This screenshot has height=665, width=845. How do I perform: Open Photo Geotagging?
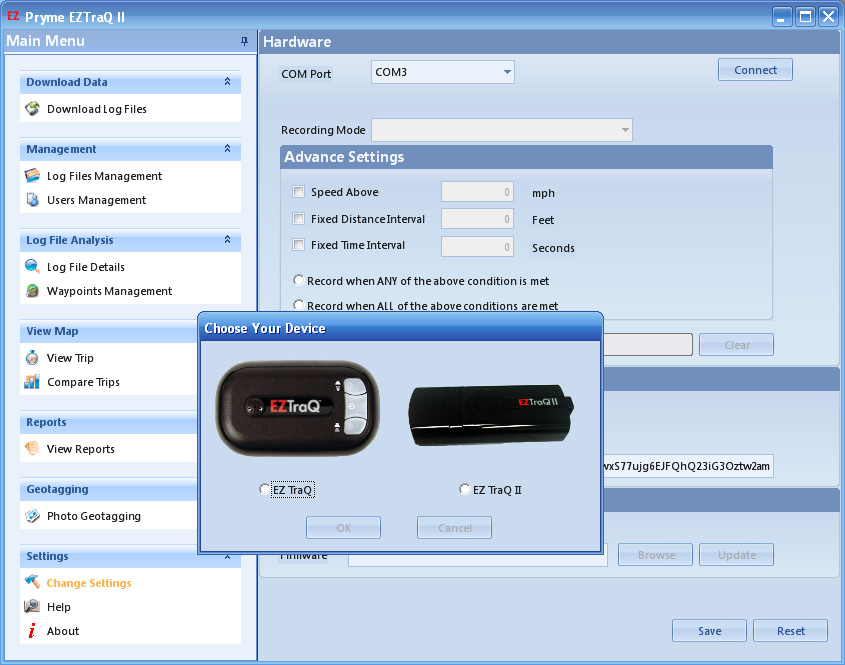click(x=94, y=516)
